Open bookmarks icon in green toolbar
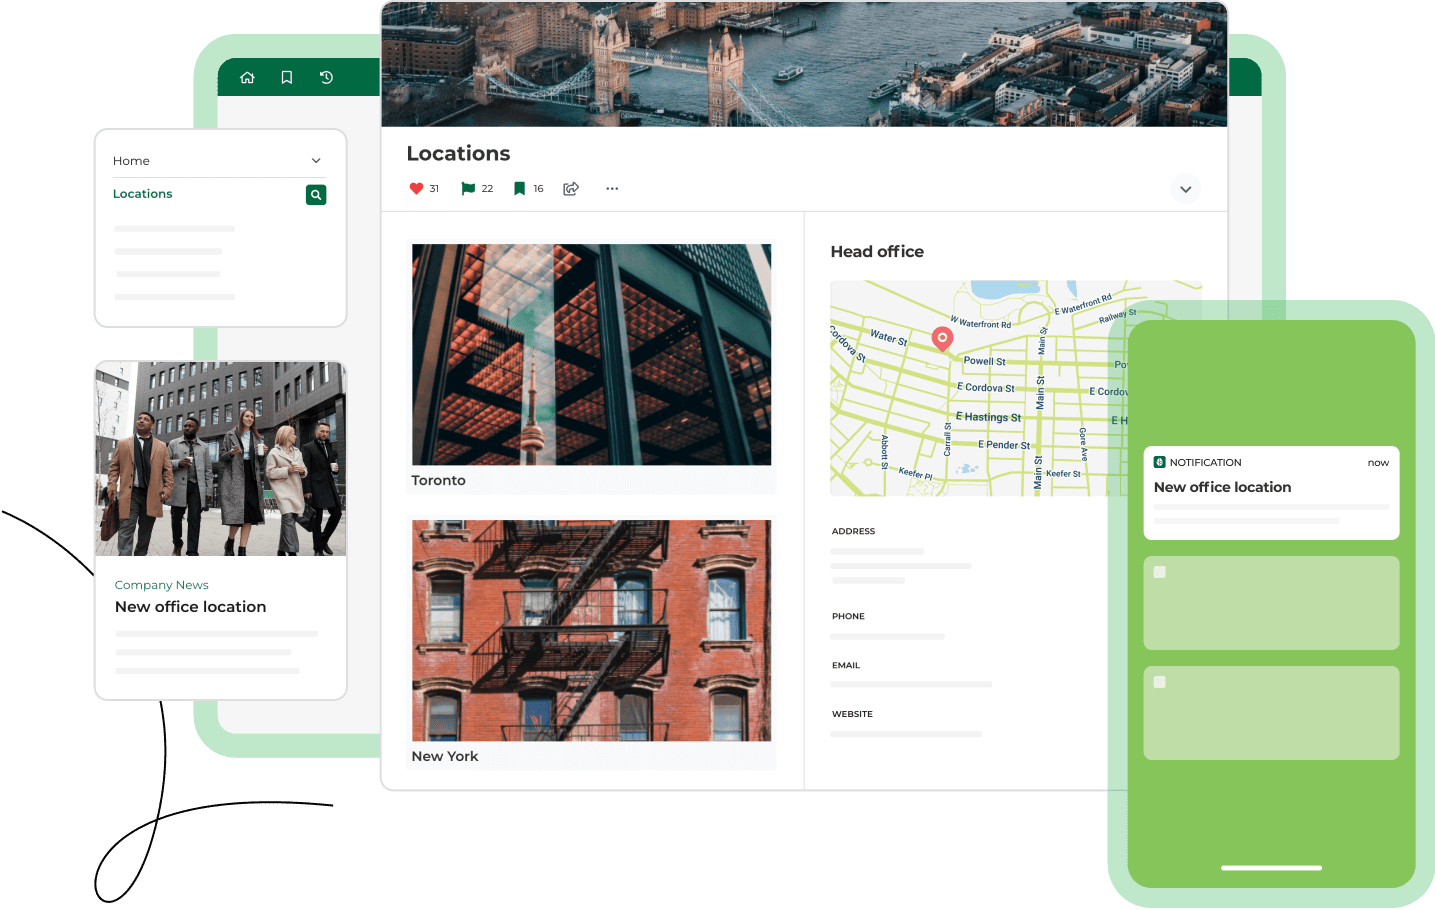1435x910 pixels. click(x=287, y=78)
